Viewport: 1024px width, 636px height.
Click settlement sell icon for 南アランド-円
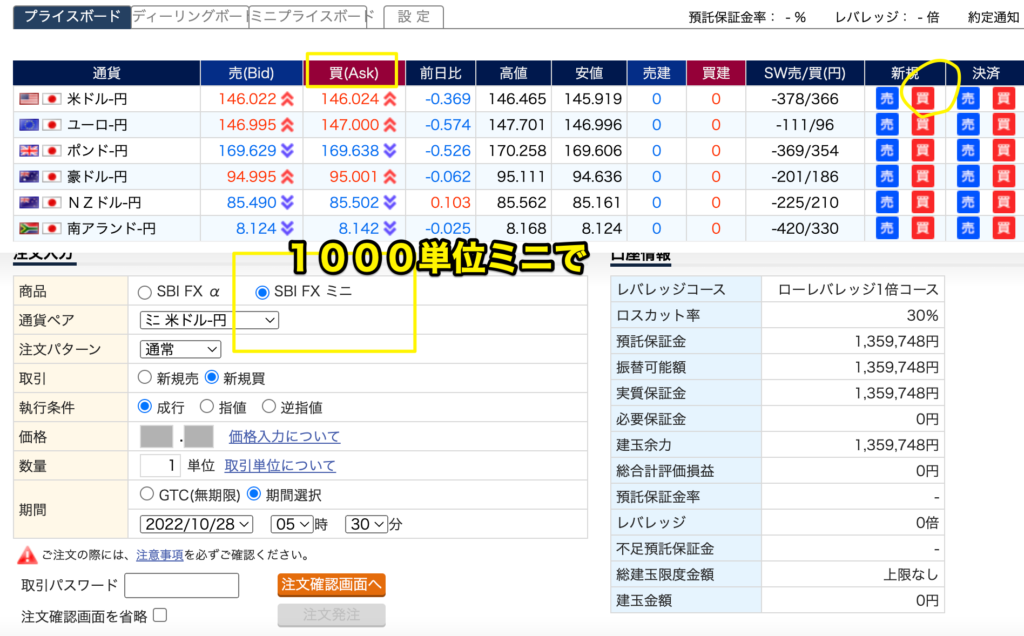tap(968, 229)
